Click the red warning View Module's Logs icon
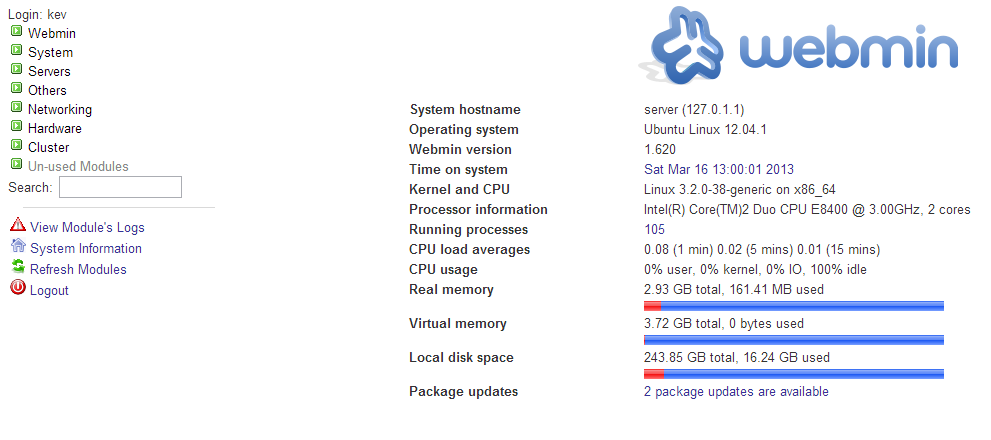991x440 pixels. pos(17,226)
